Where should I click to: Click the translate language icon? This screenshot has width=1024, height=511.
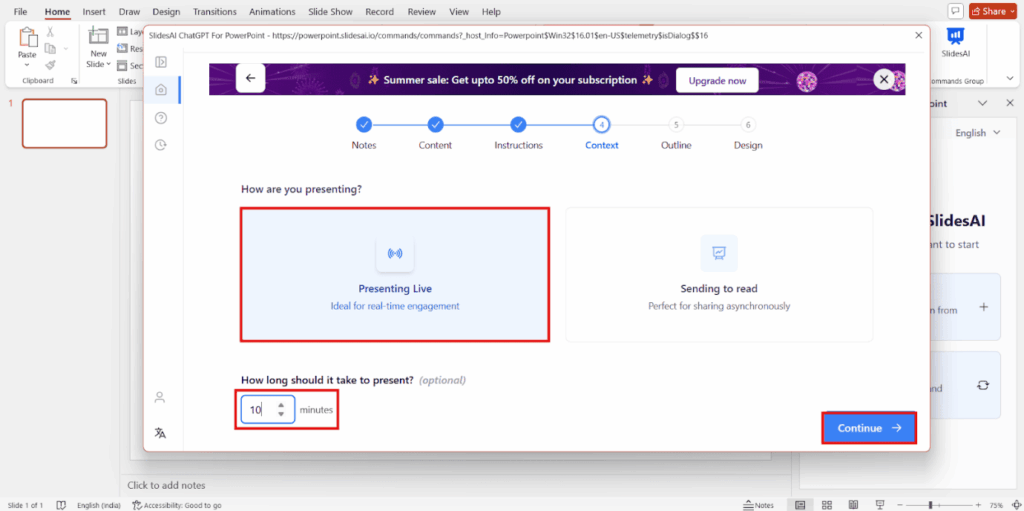[160, 433]
